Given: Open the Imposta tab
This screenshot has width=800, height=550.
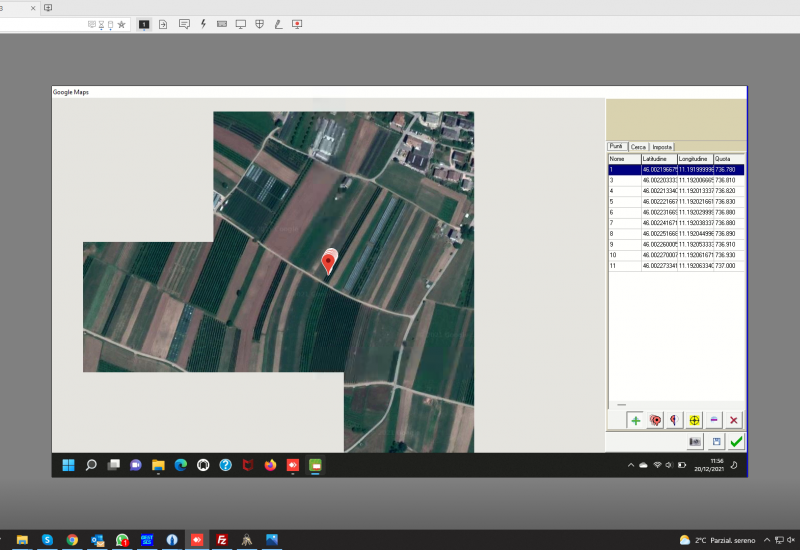Looking at the screenshot, I should coord(662,147).
